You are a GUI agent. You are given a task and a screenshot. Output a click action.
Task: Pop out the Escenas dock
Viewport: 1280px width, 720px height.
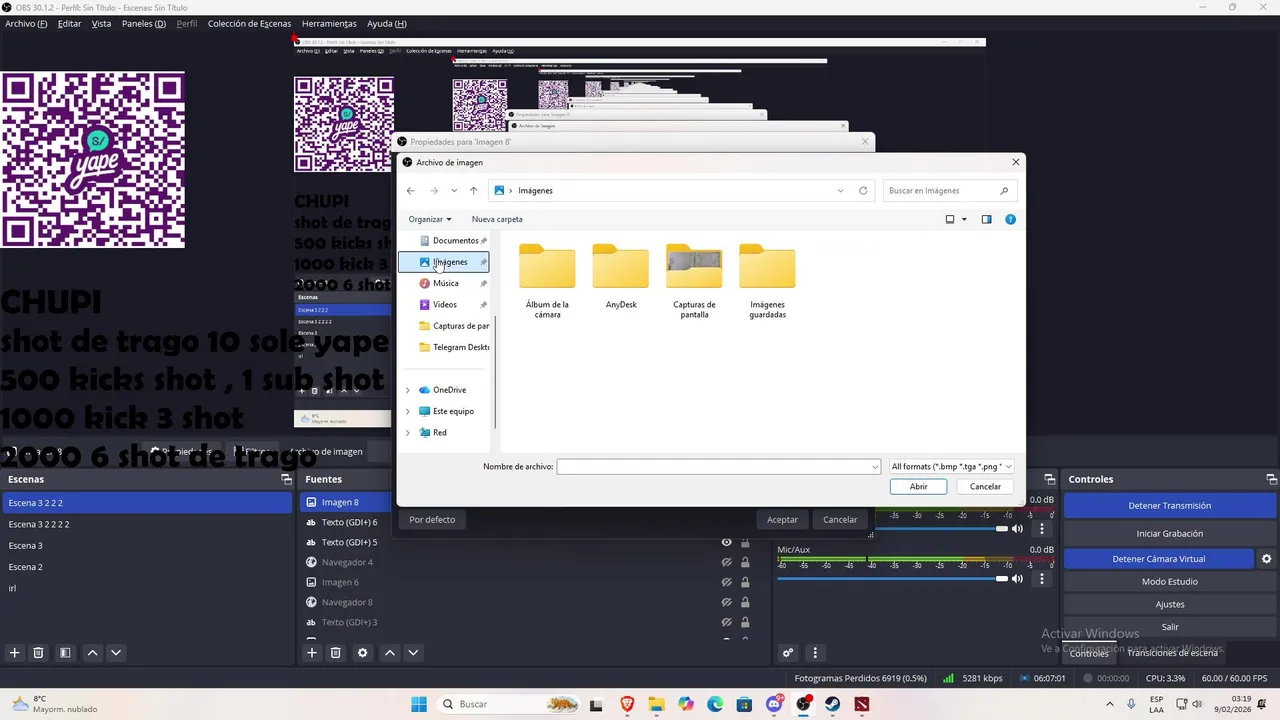pyautogui.click(x=286, y=479)
